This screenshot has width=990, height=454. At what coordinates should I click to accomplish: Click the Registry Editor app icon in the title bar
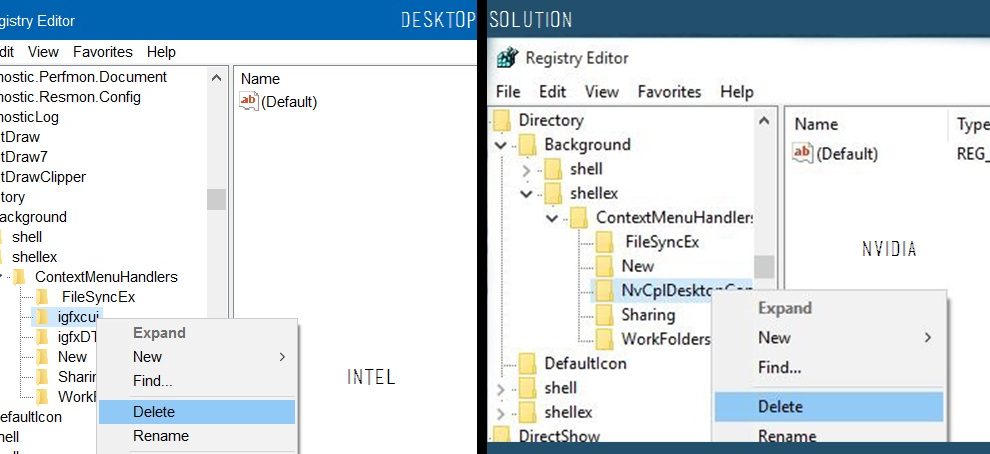[508, 58]
